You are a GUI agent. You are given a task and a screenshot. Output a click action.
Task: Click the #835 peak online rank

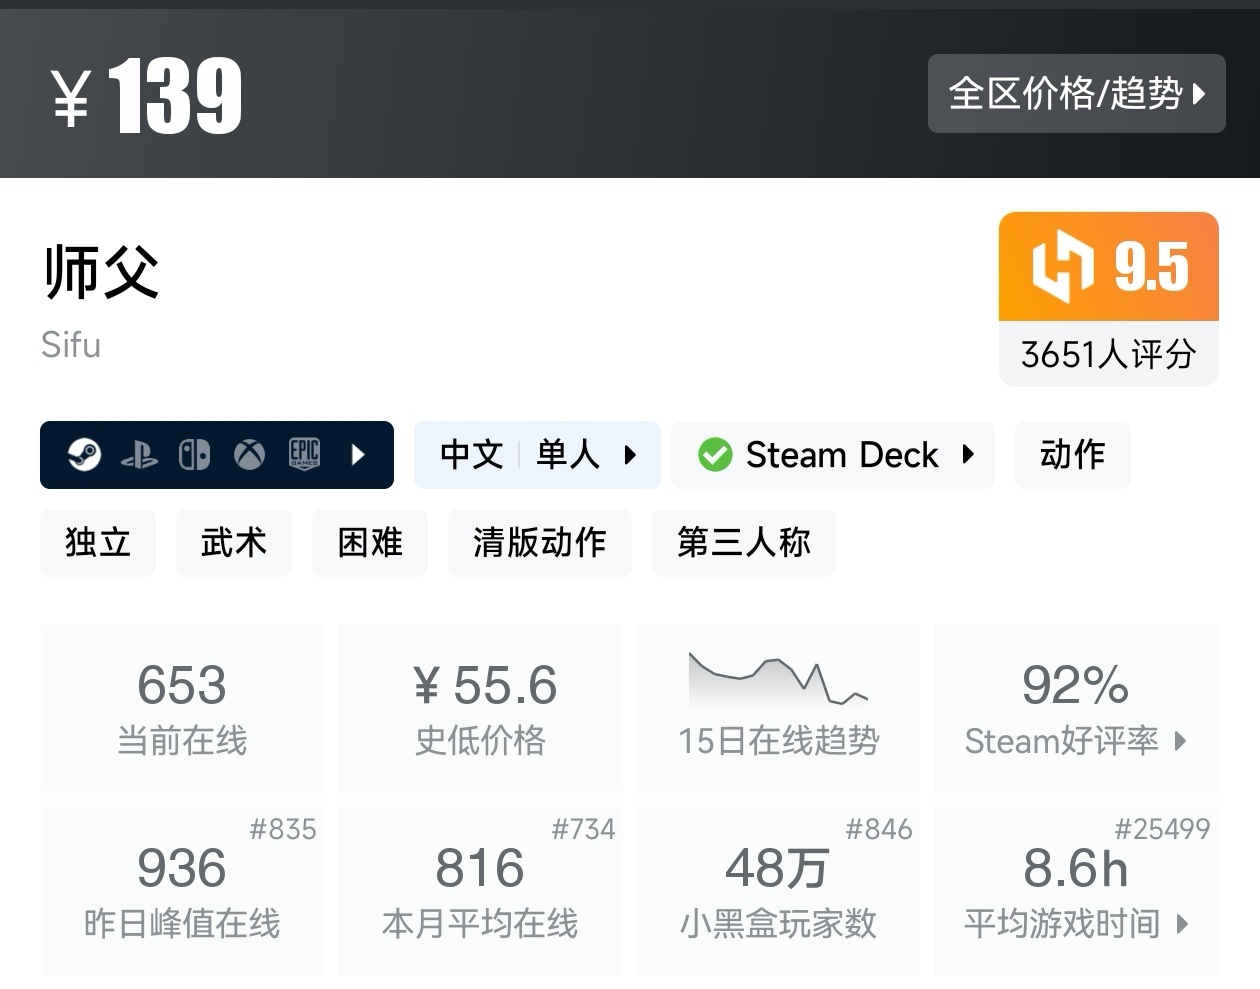pyautogui.click(x=283, y=829)
